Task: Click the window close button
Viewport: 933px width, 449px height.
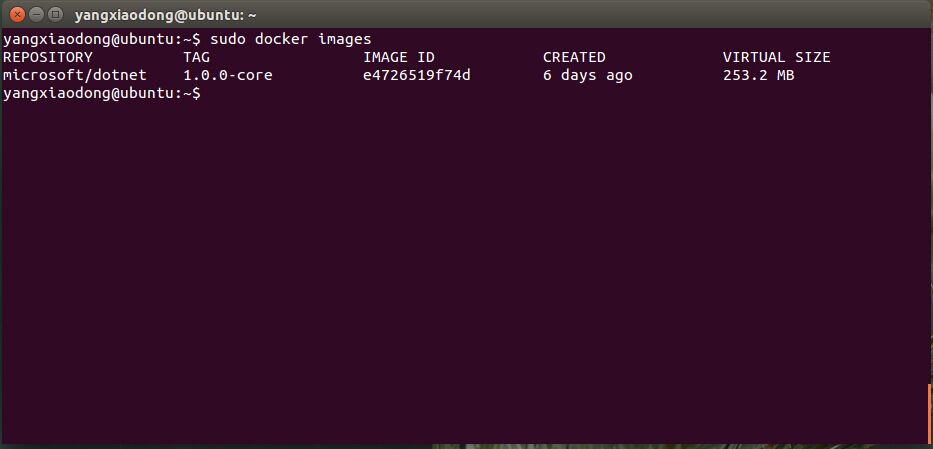Action: tap(17, 15)
